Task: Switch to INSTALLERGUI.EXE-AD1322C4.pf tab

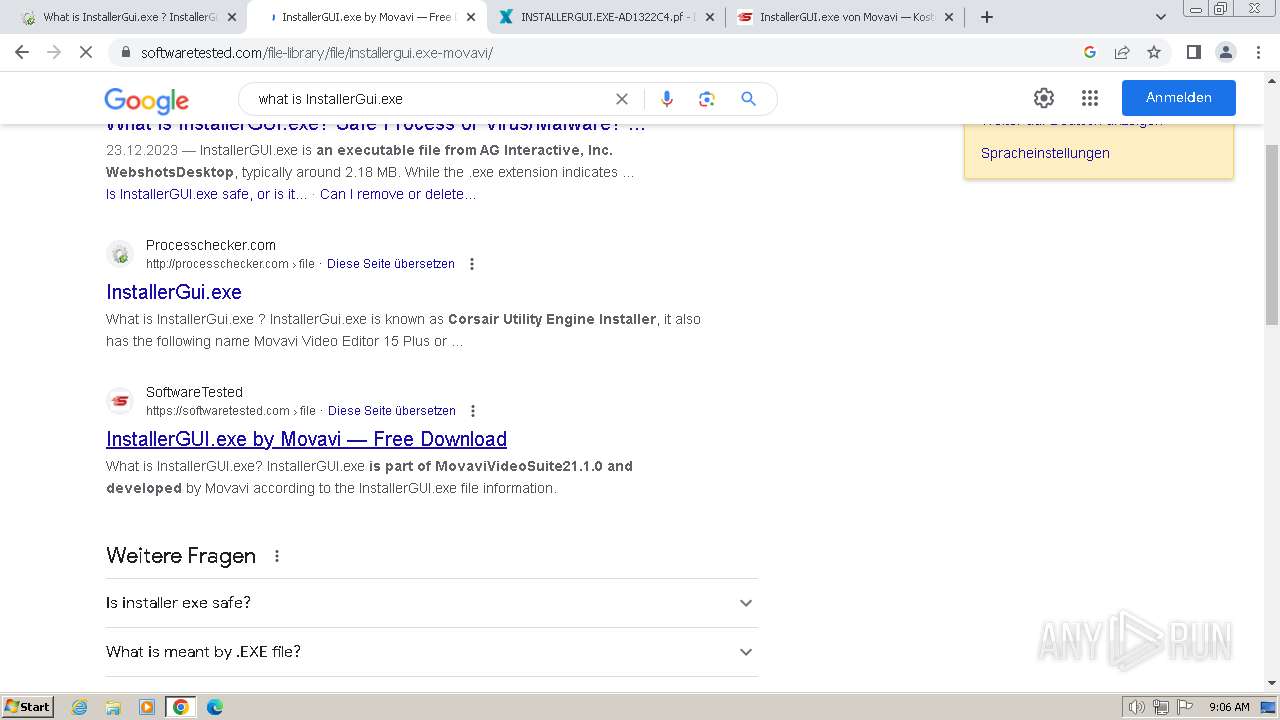Action: 607,17
